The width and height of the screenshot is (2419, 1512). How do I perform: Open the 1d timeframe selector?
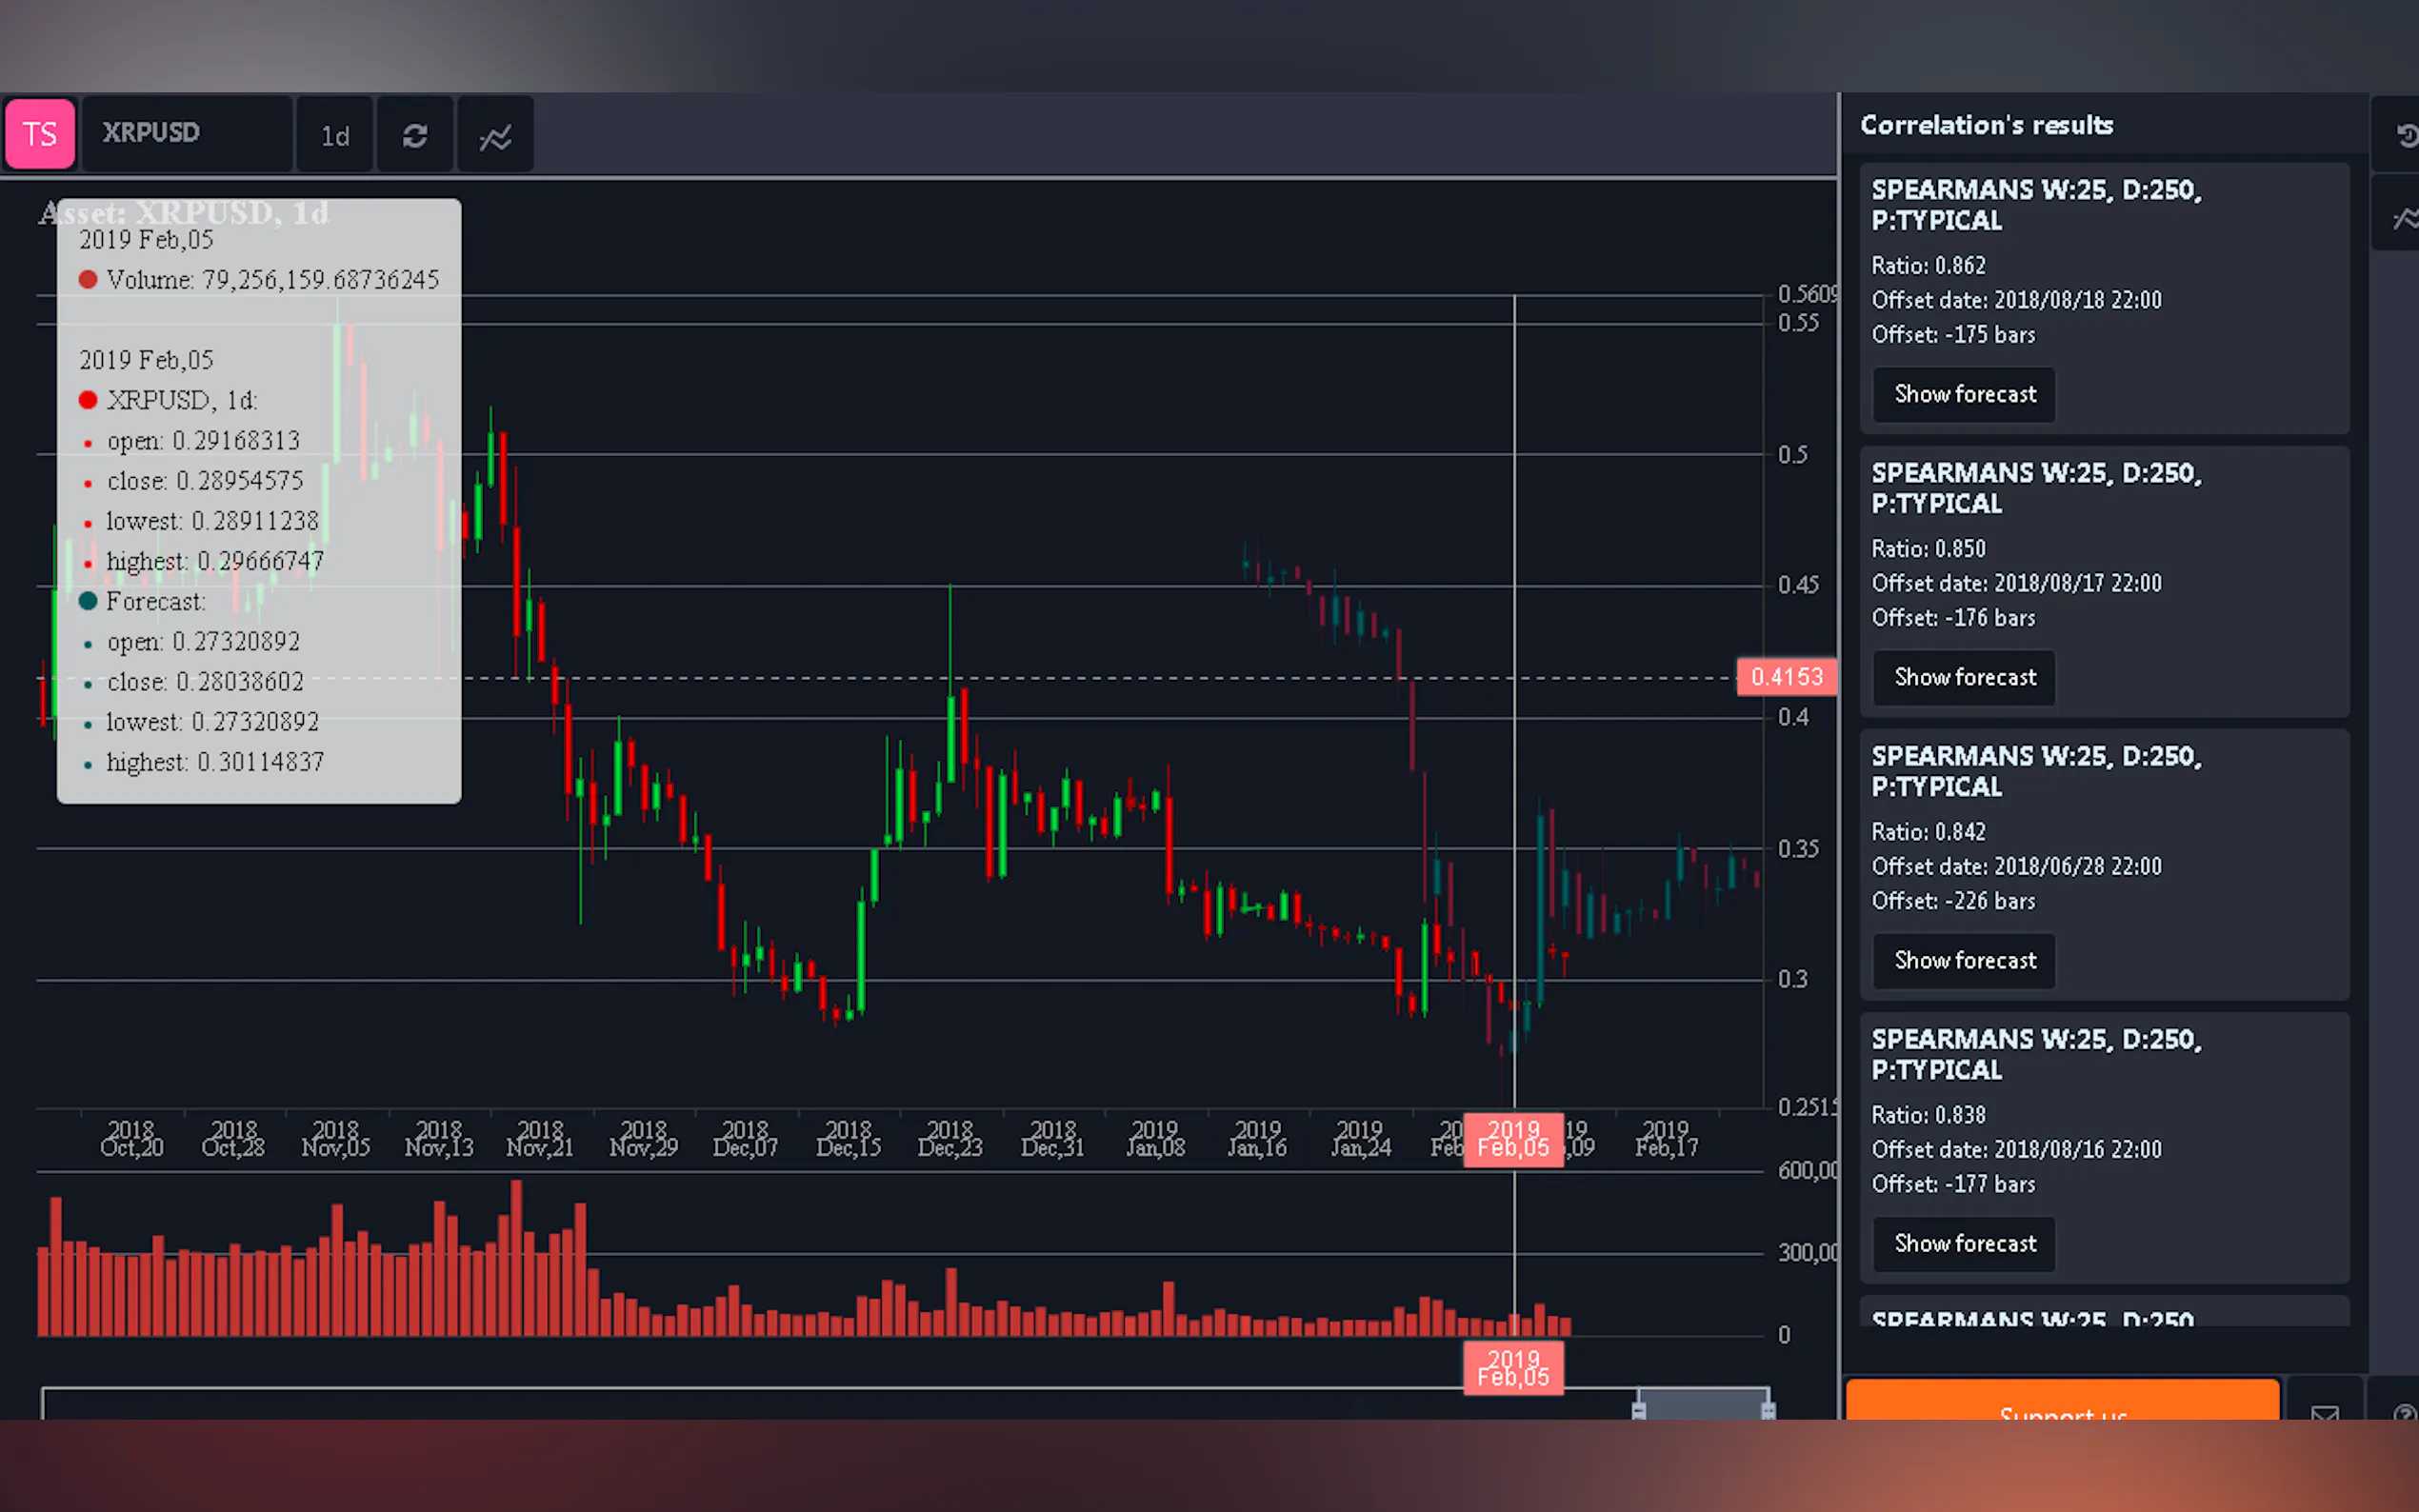pos(335,135)
